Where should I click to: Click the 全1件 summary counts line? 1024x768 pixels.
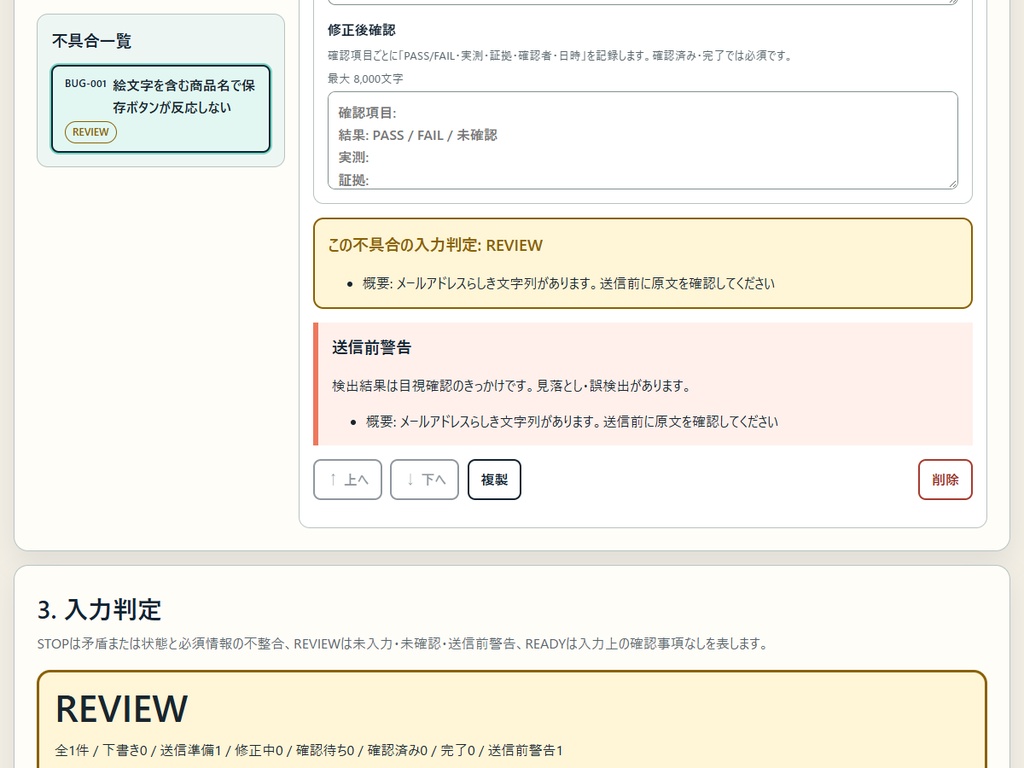pyautogui.click(x=309, y=750)
